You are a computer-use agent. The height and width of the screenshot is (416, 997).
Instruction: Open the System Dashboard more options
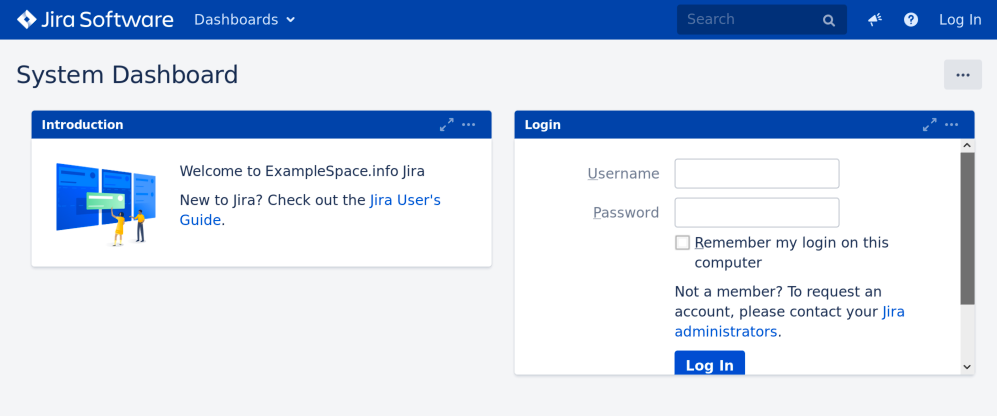point(962,75)
